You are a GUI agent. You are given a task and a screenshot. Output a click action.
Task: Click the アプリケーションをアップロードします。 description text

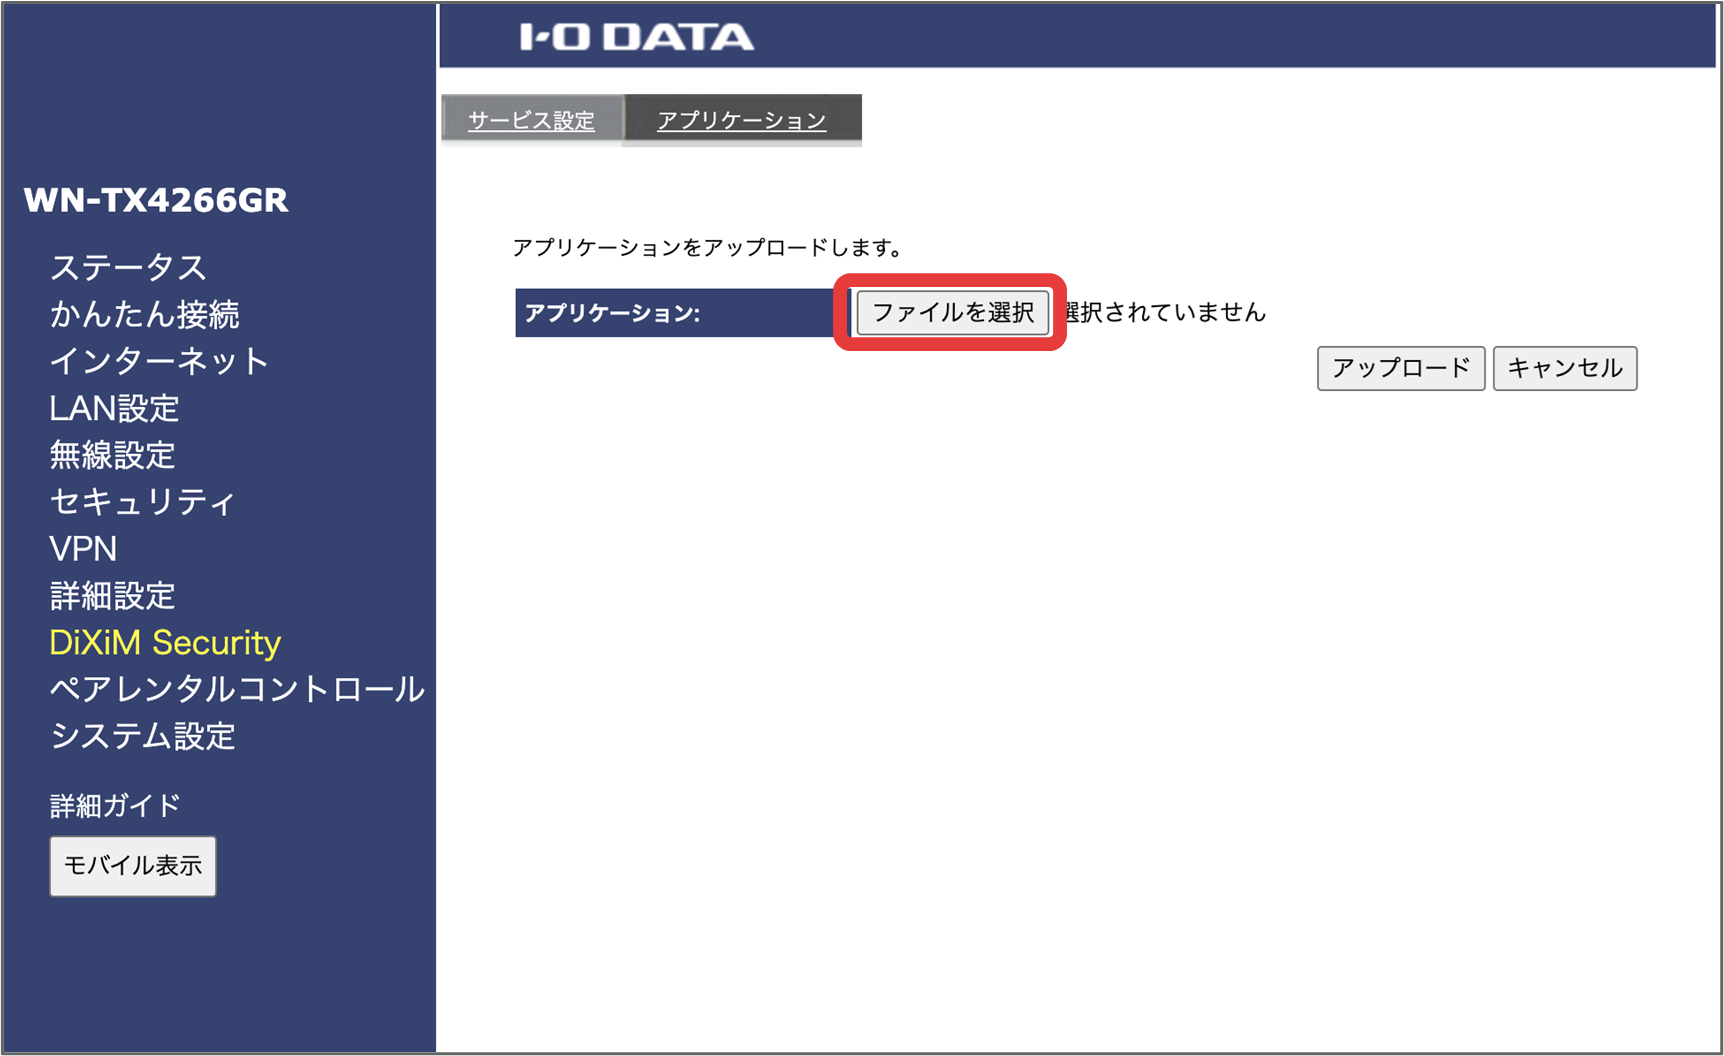[707, 248]
